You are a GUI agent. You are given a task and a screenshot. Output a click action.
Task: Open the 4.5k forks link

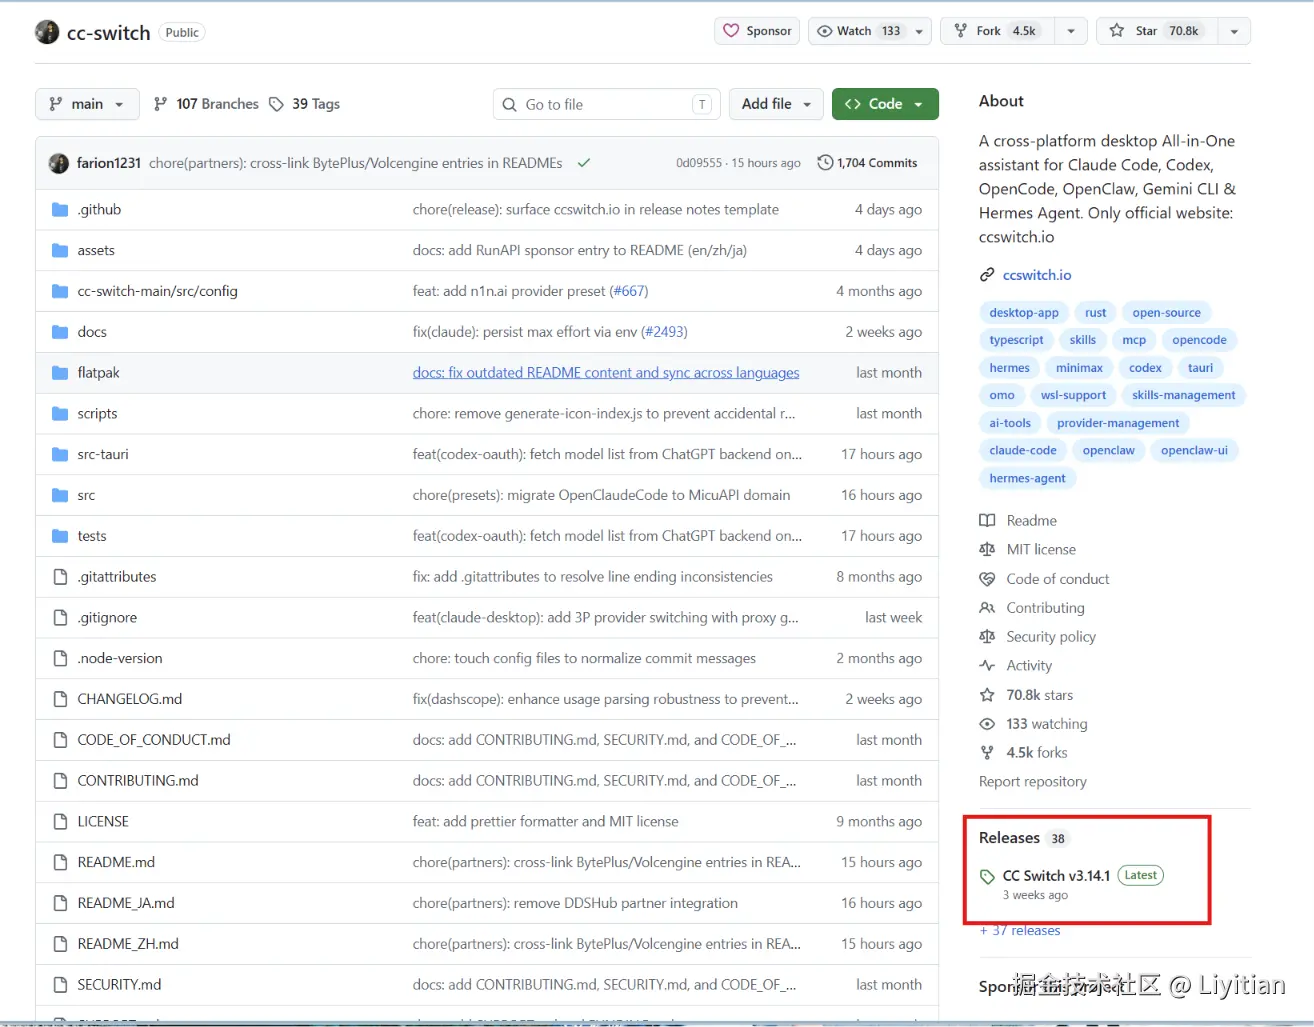click(1037, 753)
